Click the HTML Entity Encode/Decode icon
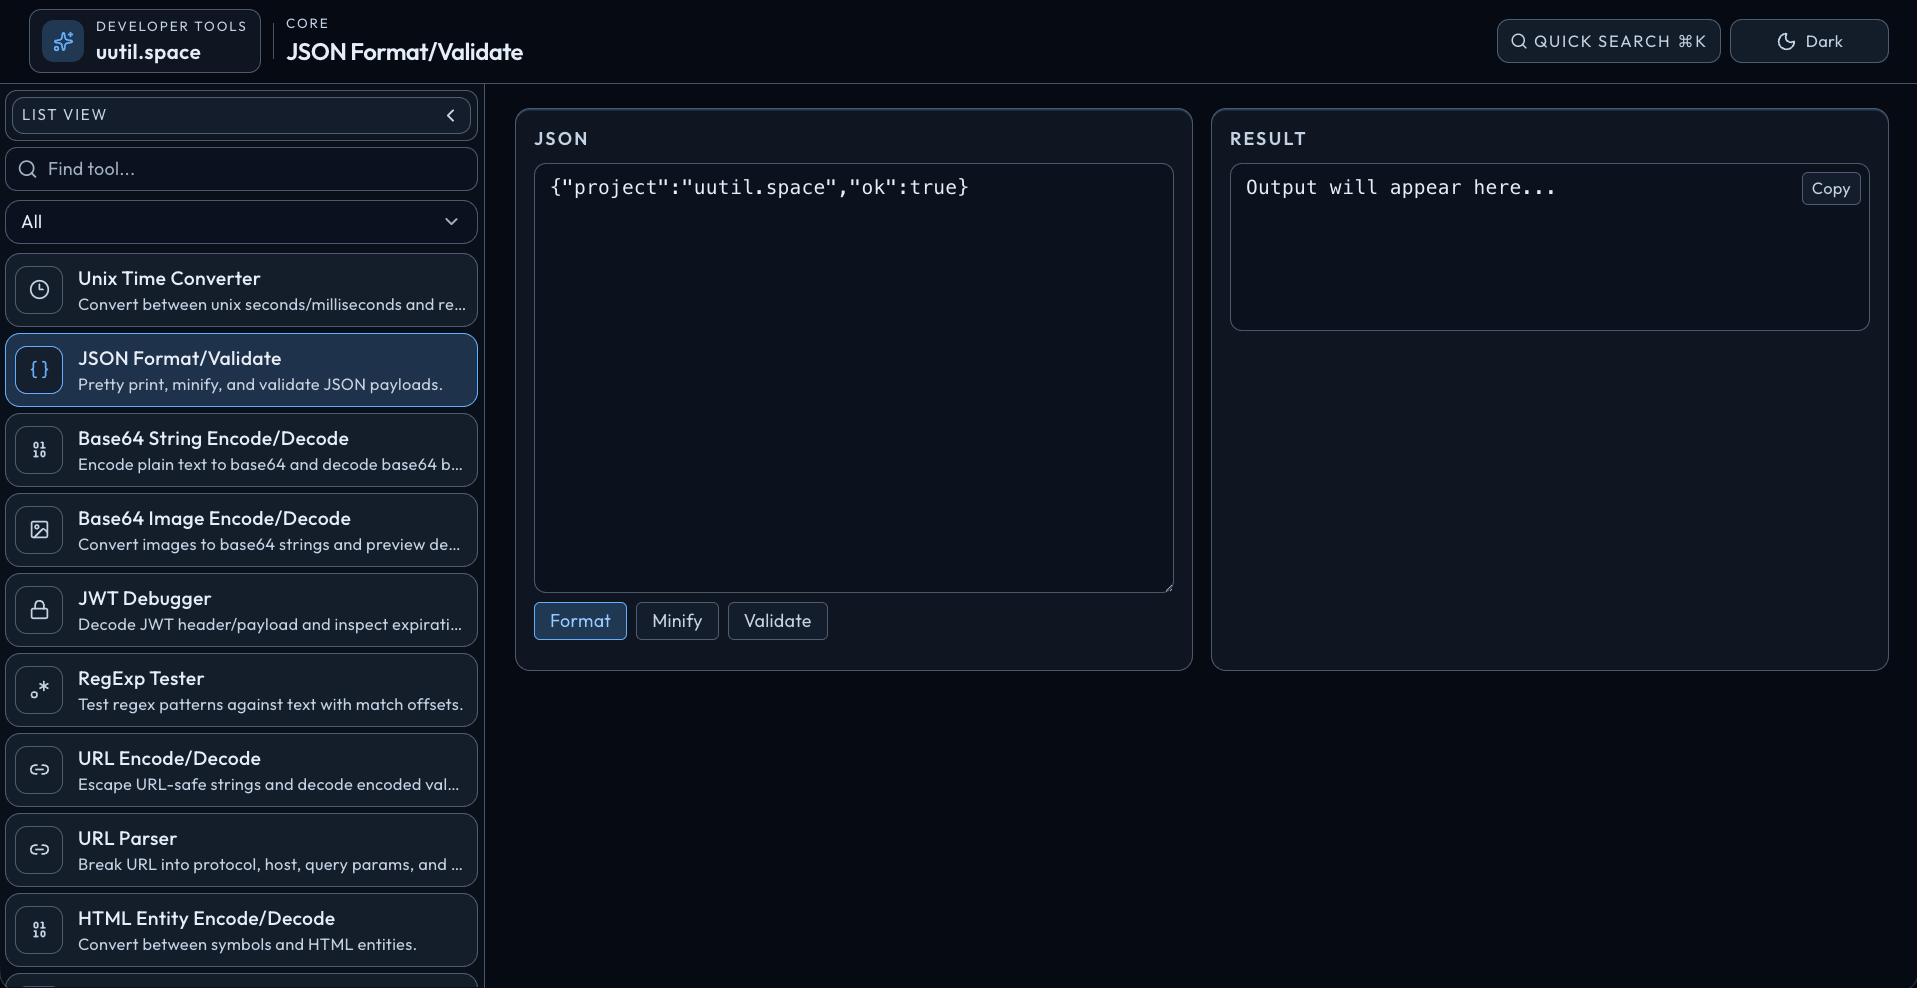The height and width of the screenshot is (988, 1917). point(39,930)
